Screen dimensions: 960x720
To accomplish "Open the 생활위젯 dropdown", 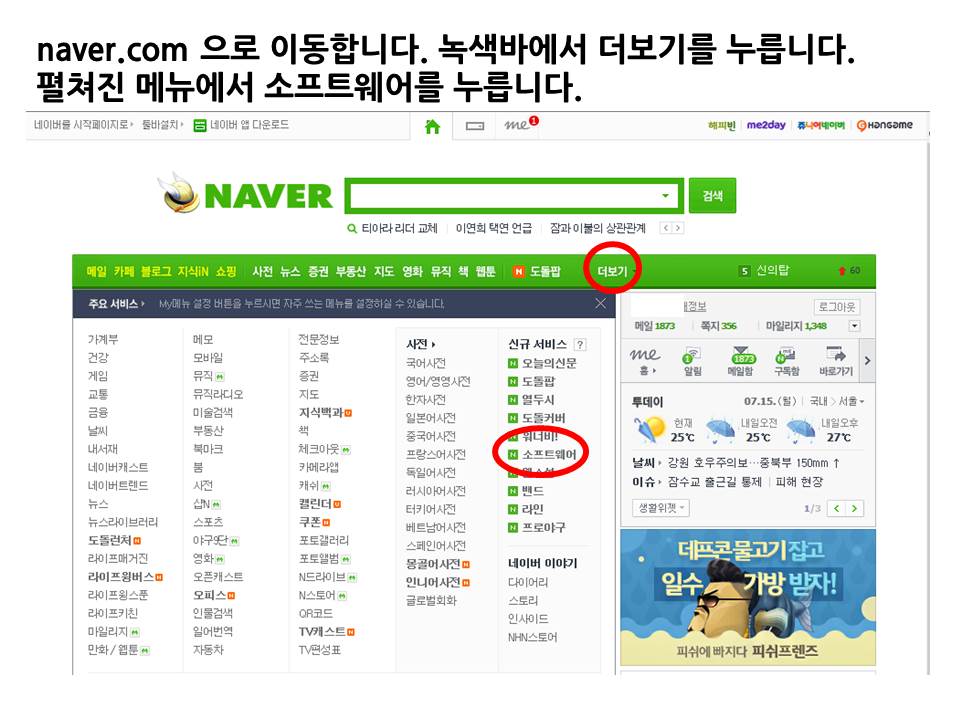I will 661,508.
